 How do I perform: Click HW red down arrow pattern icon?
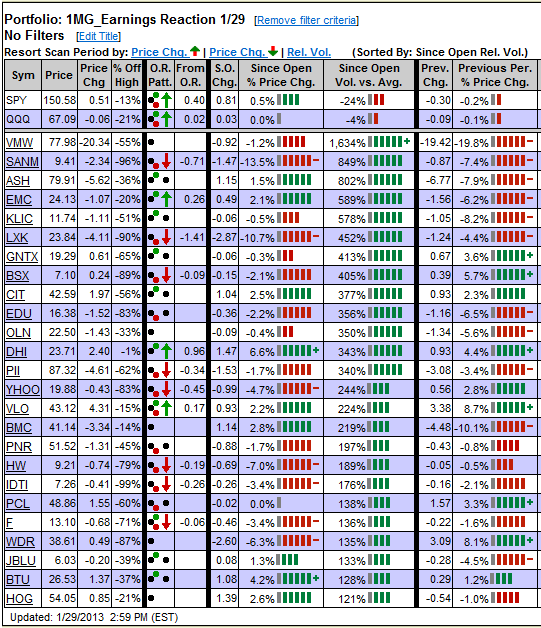click(166, 465)
